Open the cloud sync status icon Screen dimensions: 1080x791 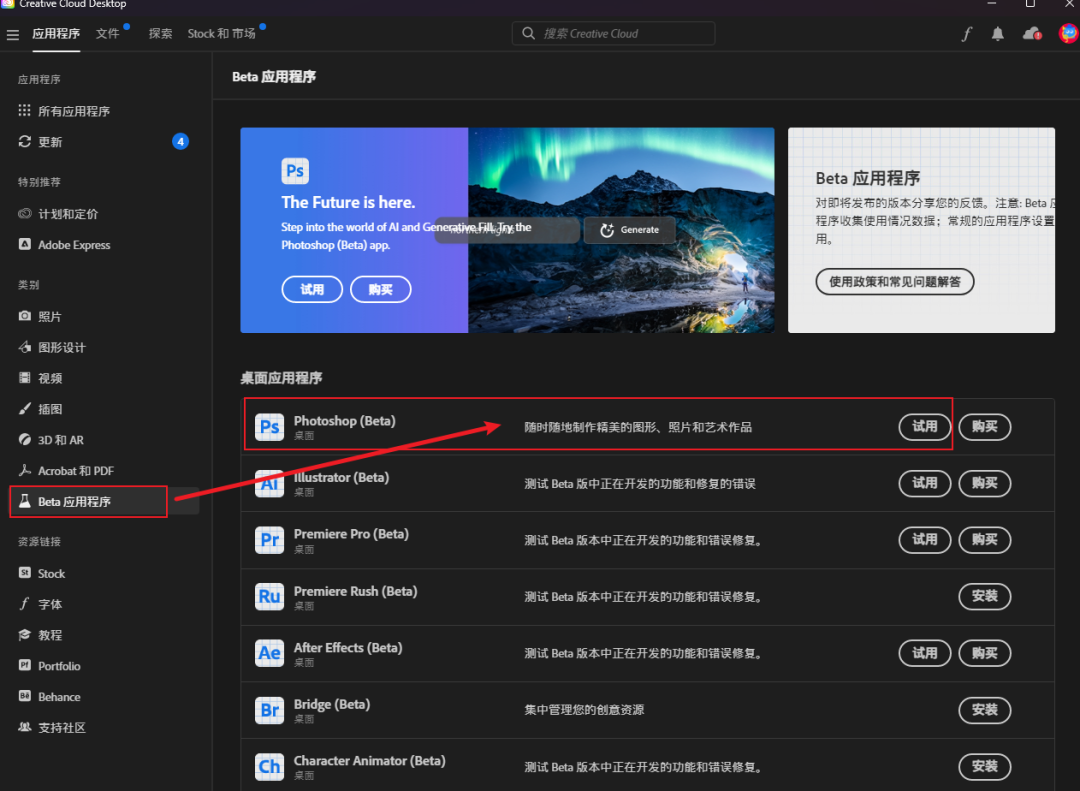pyautogui.click(x=1032, y=34)
